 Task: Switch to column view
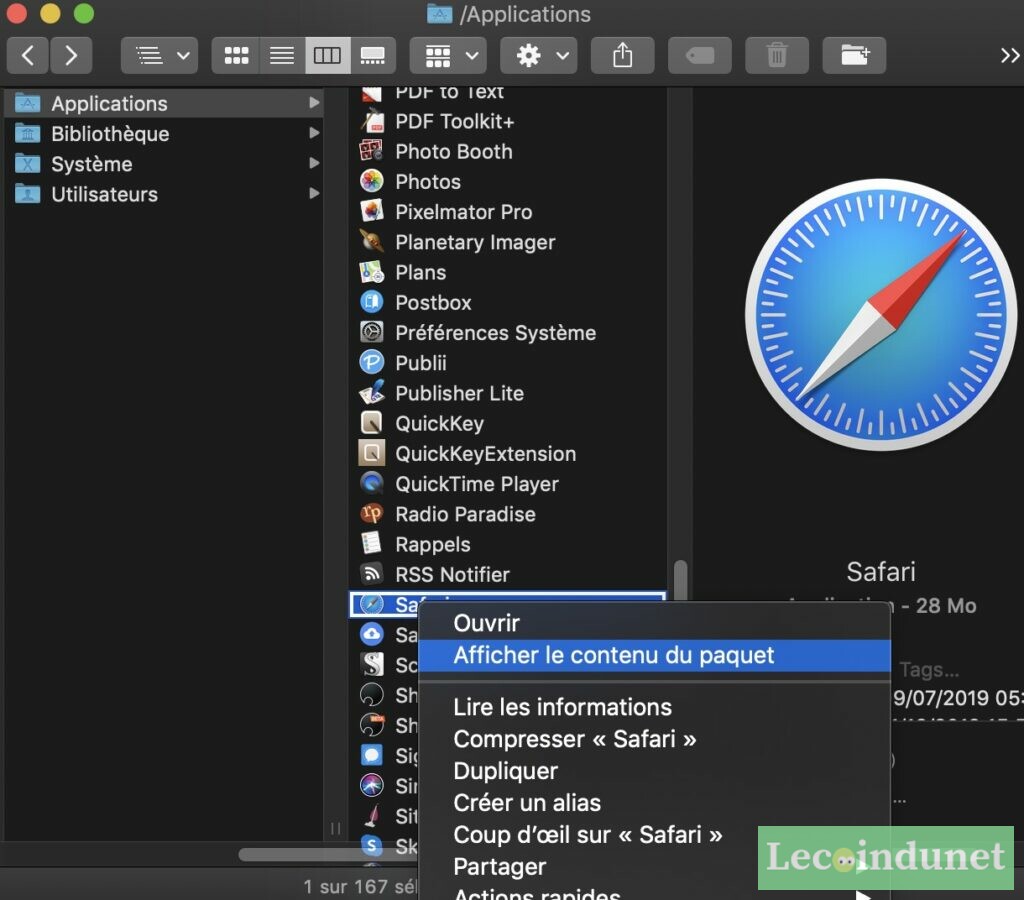(327, 56)
